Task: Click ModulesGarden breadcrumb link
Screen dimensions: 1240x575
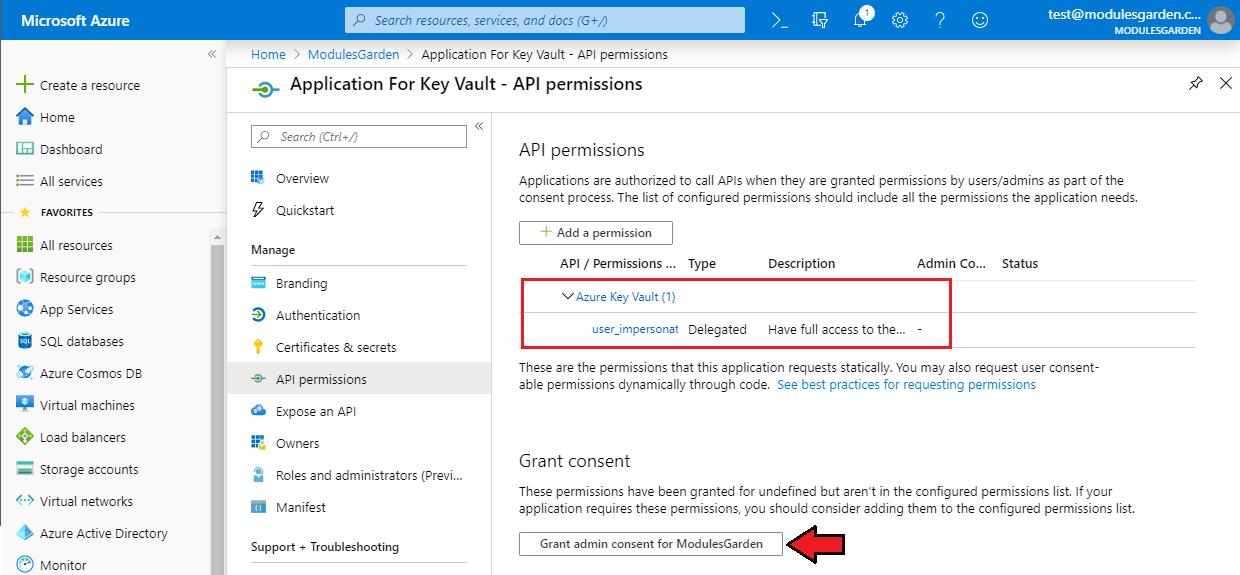Action: click(x=353, y=54)
